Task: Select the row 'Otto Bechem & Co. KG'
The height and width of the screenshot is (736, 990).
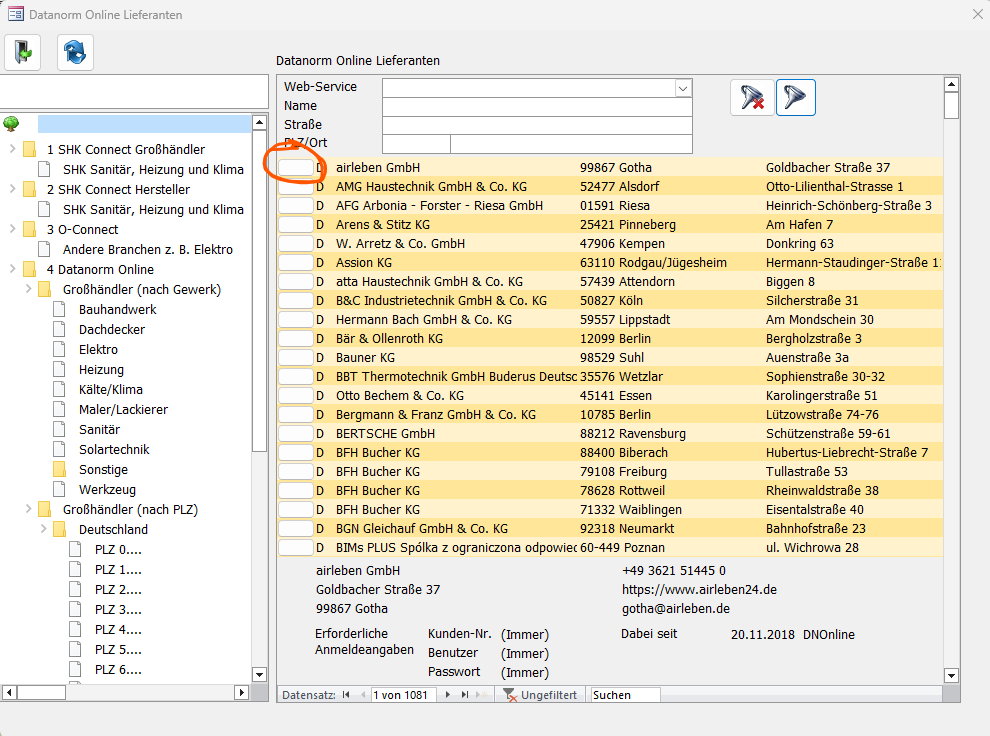Action: (x=611, y=396)
